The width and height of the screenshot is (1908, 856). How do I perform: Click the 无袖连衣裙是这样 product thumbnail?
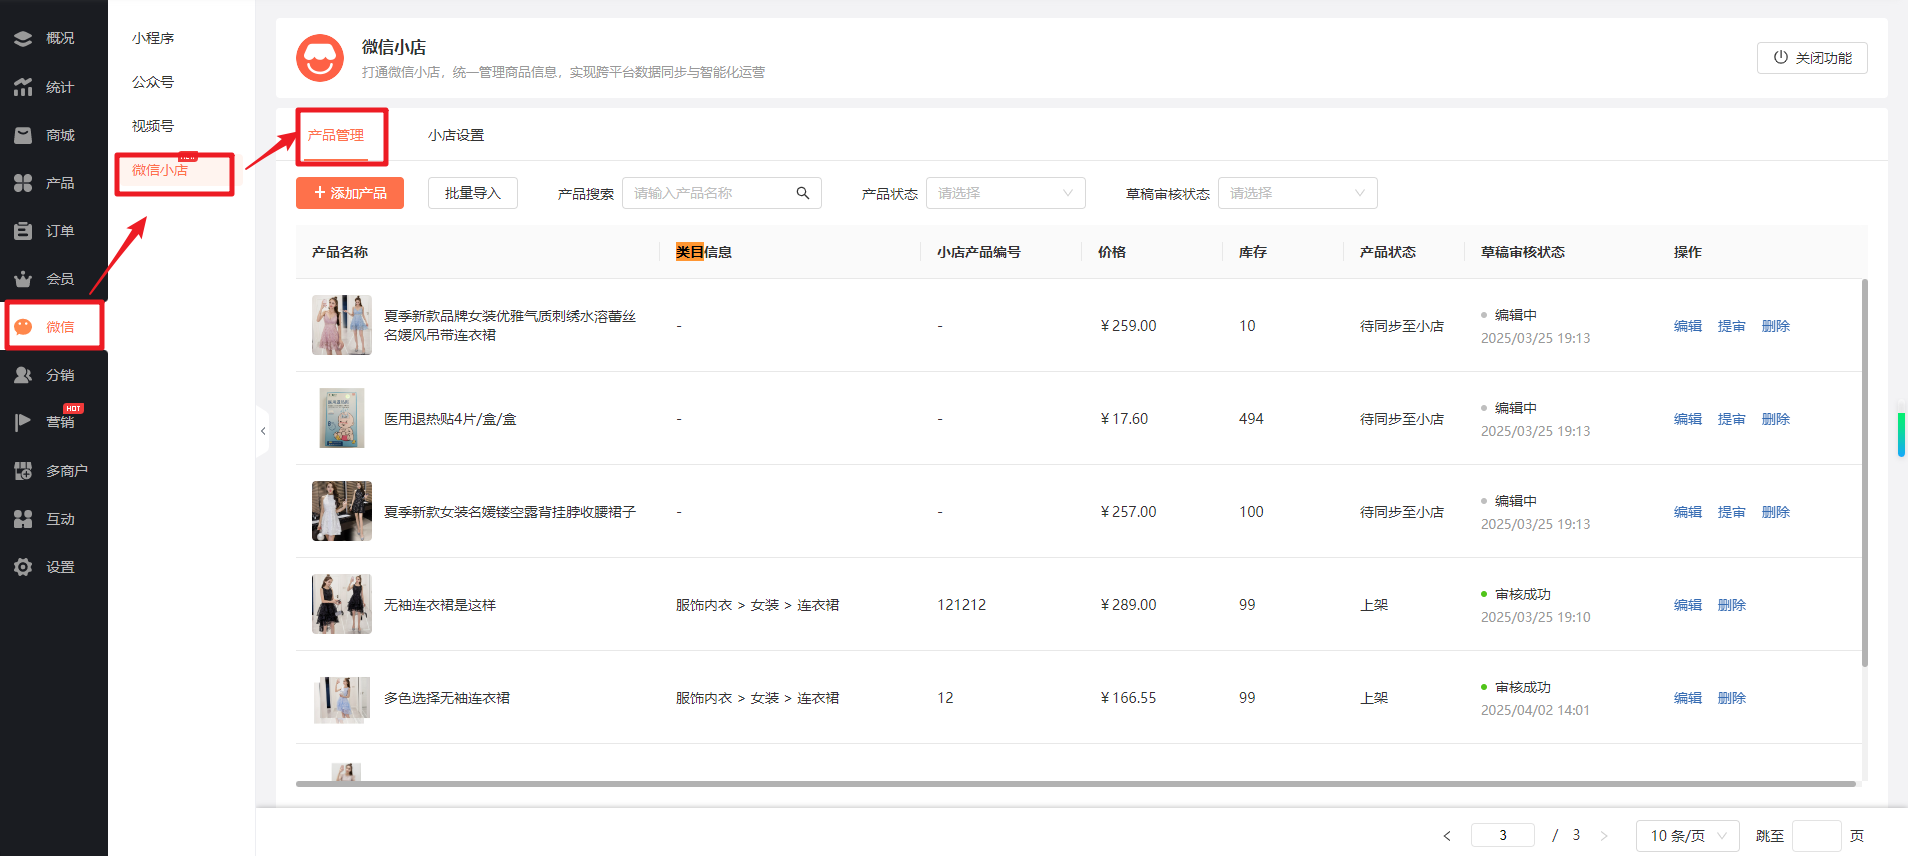[342, 604]
